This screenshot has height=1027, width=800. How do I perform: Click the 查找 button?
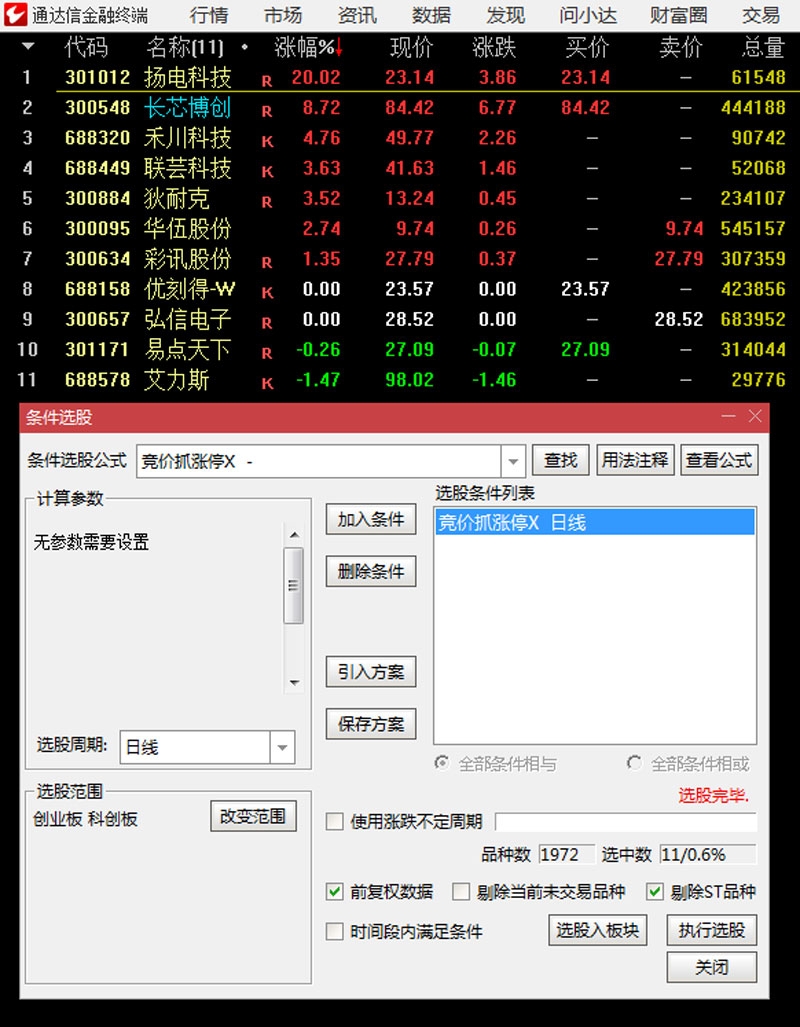tap(560, 460)
